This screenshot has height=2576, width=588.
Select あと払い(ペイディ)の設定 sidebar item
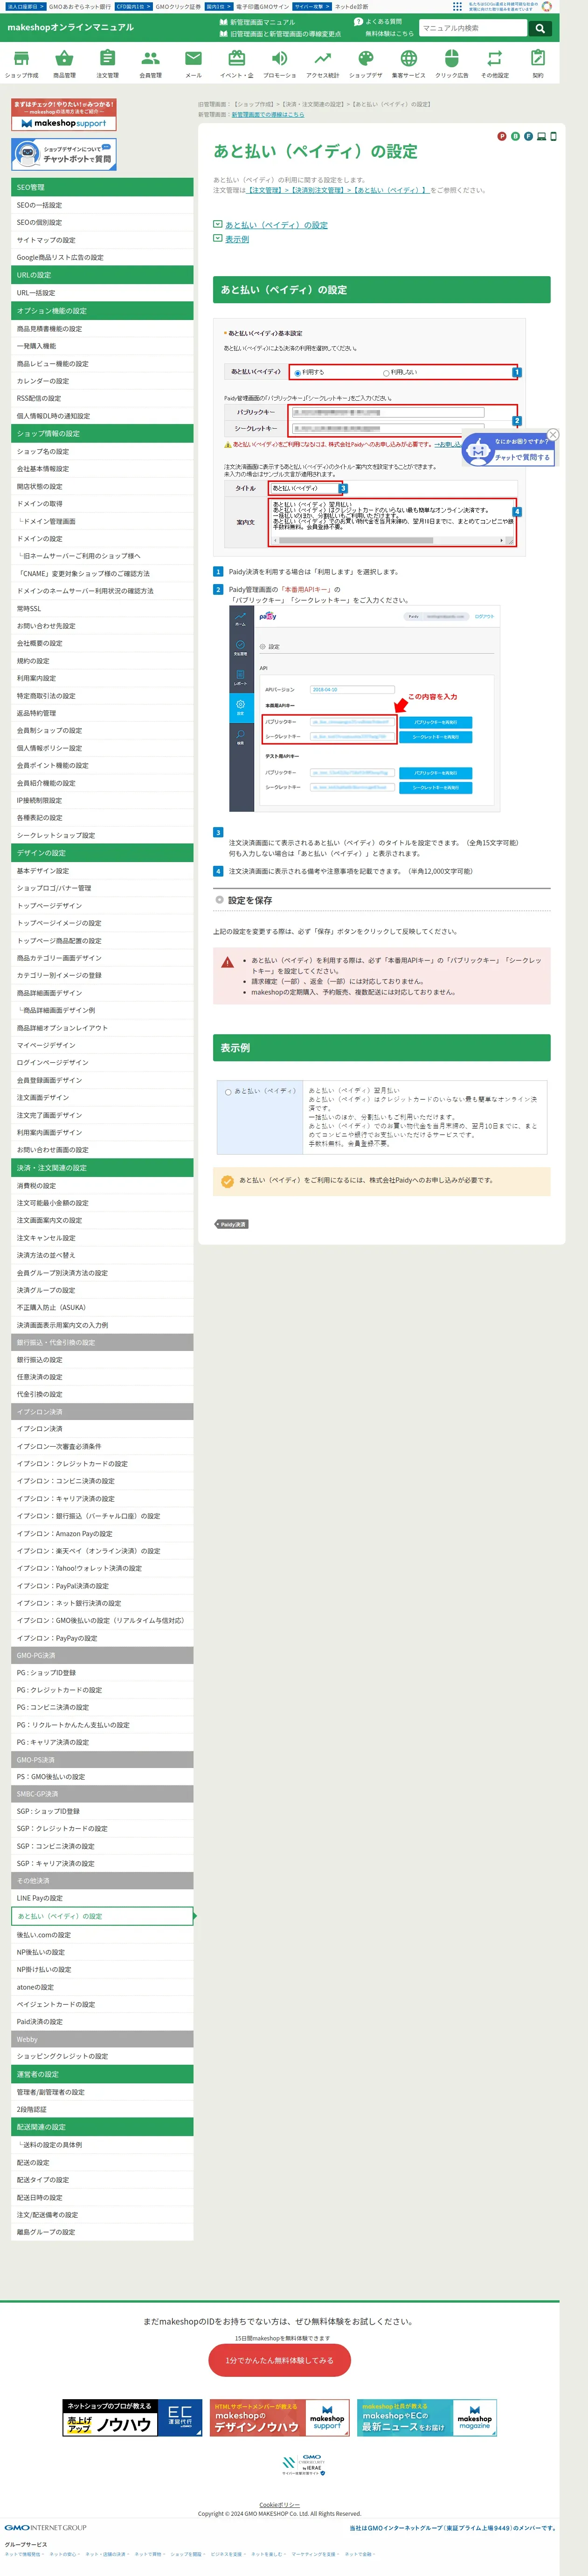102,1917
